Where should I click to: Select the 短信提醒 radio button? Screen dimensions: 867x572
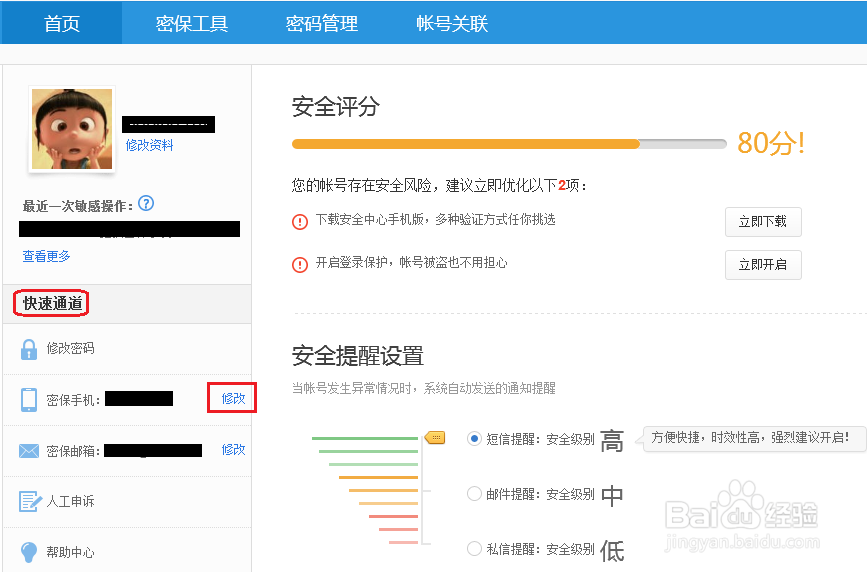[474, 439]
